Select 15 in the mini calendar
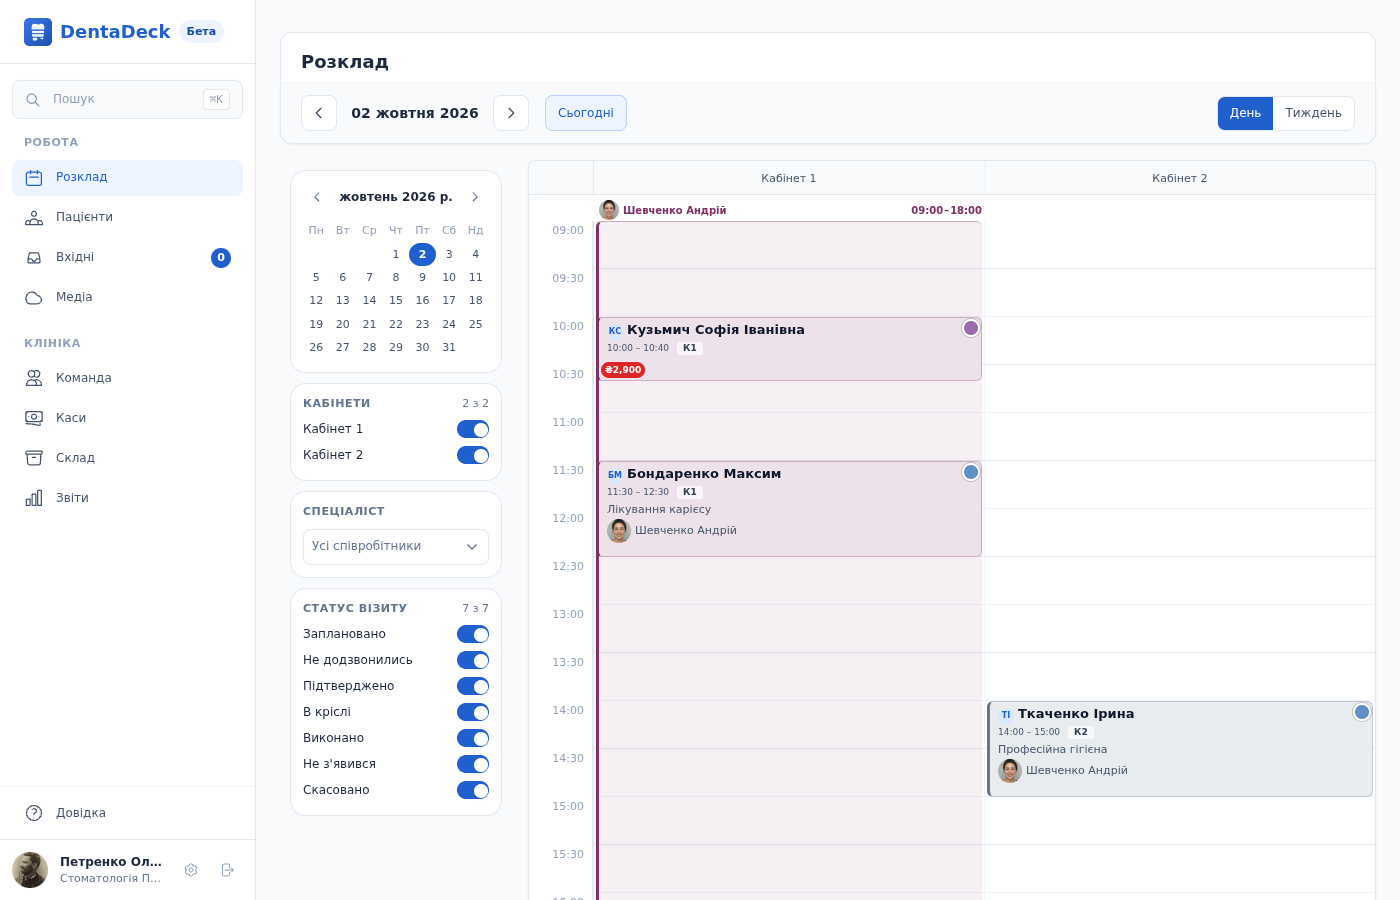 tap(396, 300)
